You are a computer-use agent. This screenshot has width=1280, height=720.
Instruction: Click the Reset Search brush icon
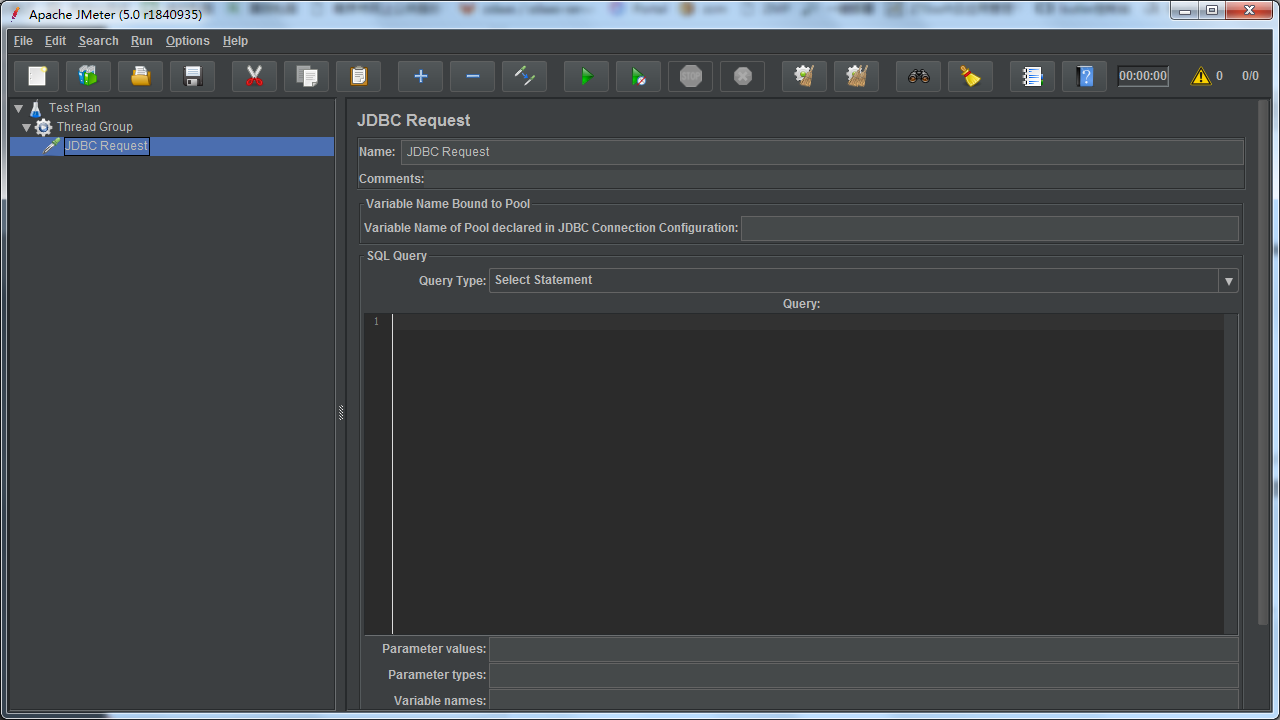tap(971, 76)
